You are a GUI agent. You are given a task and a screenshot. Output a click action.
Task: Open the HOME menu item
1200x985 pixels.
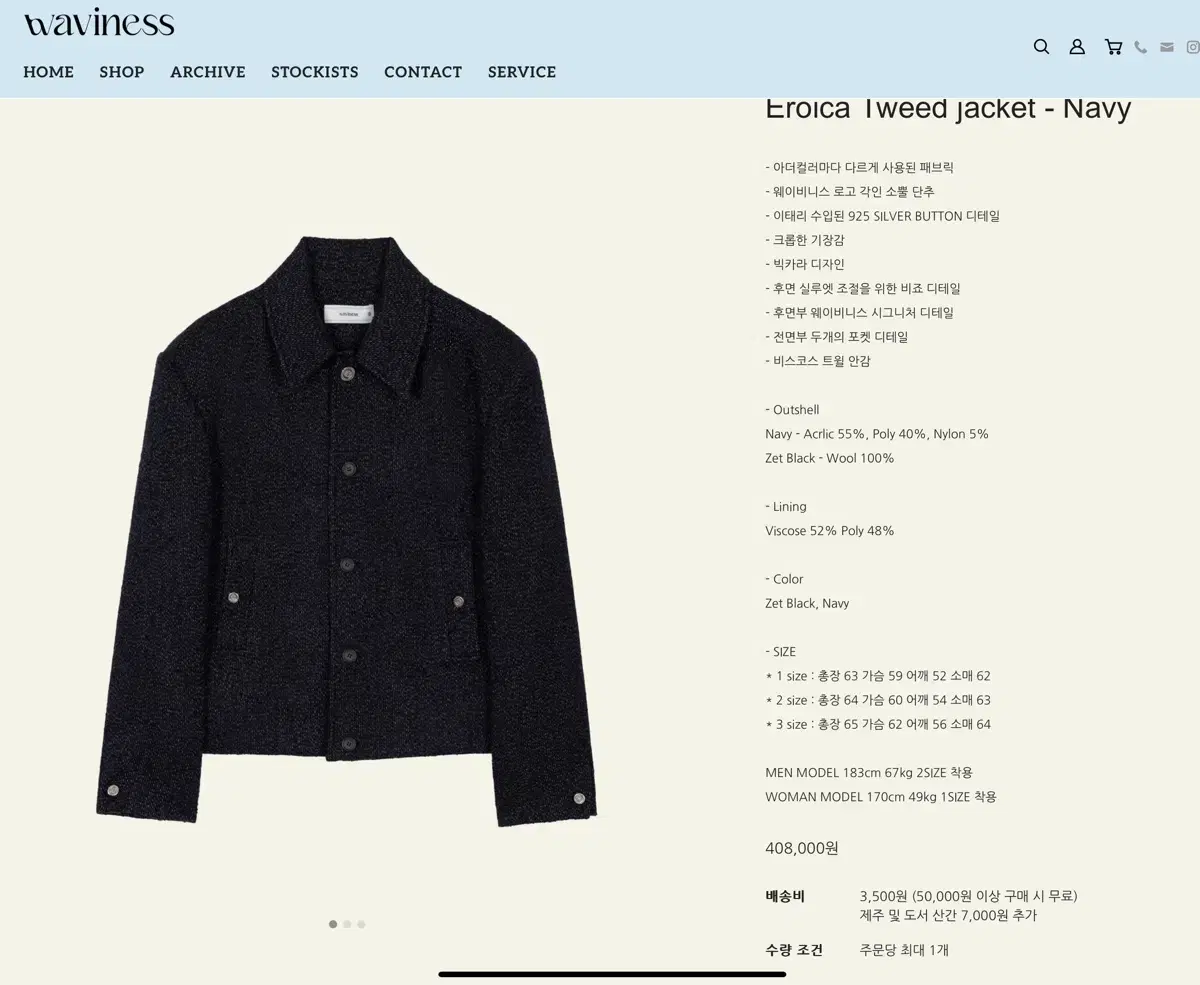point(48,72)
